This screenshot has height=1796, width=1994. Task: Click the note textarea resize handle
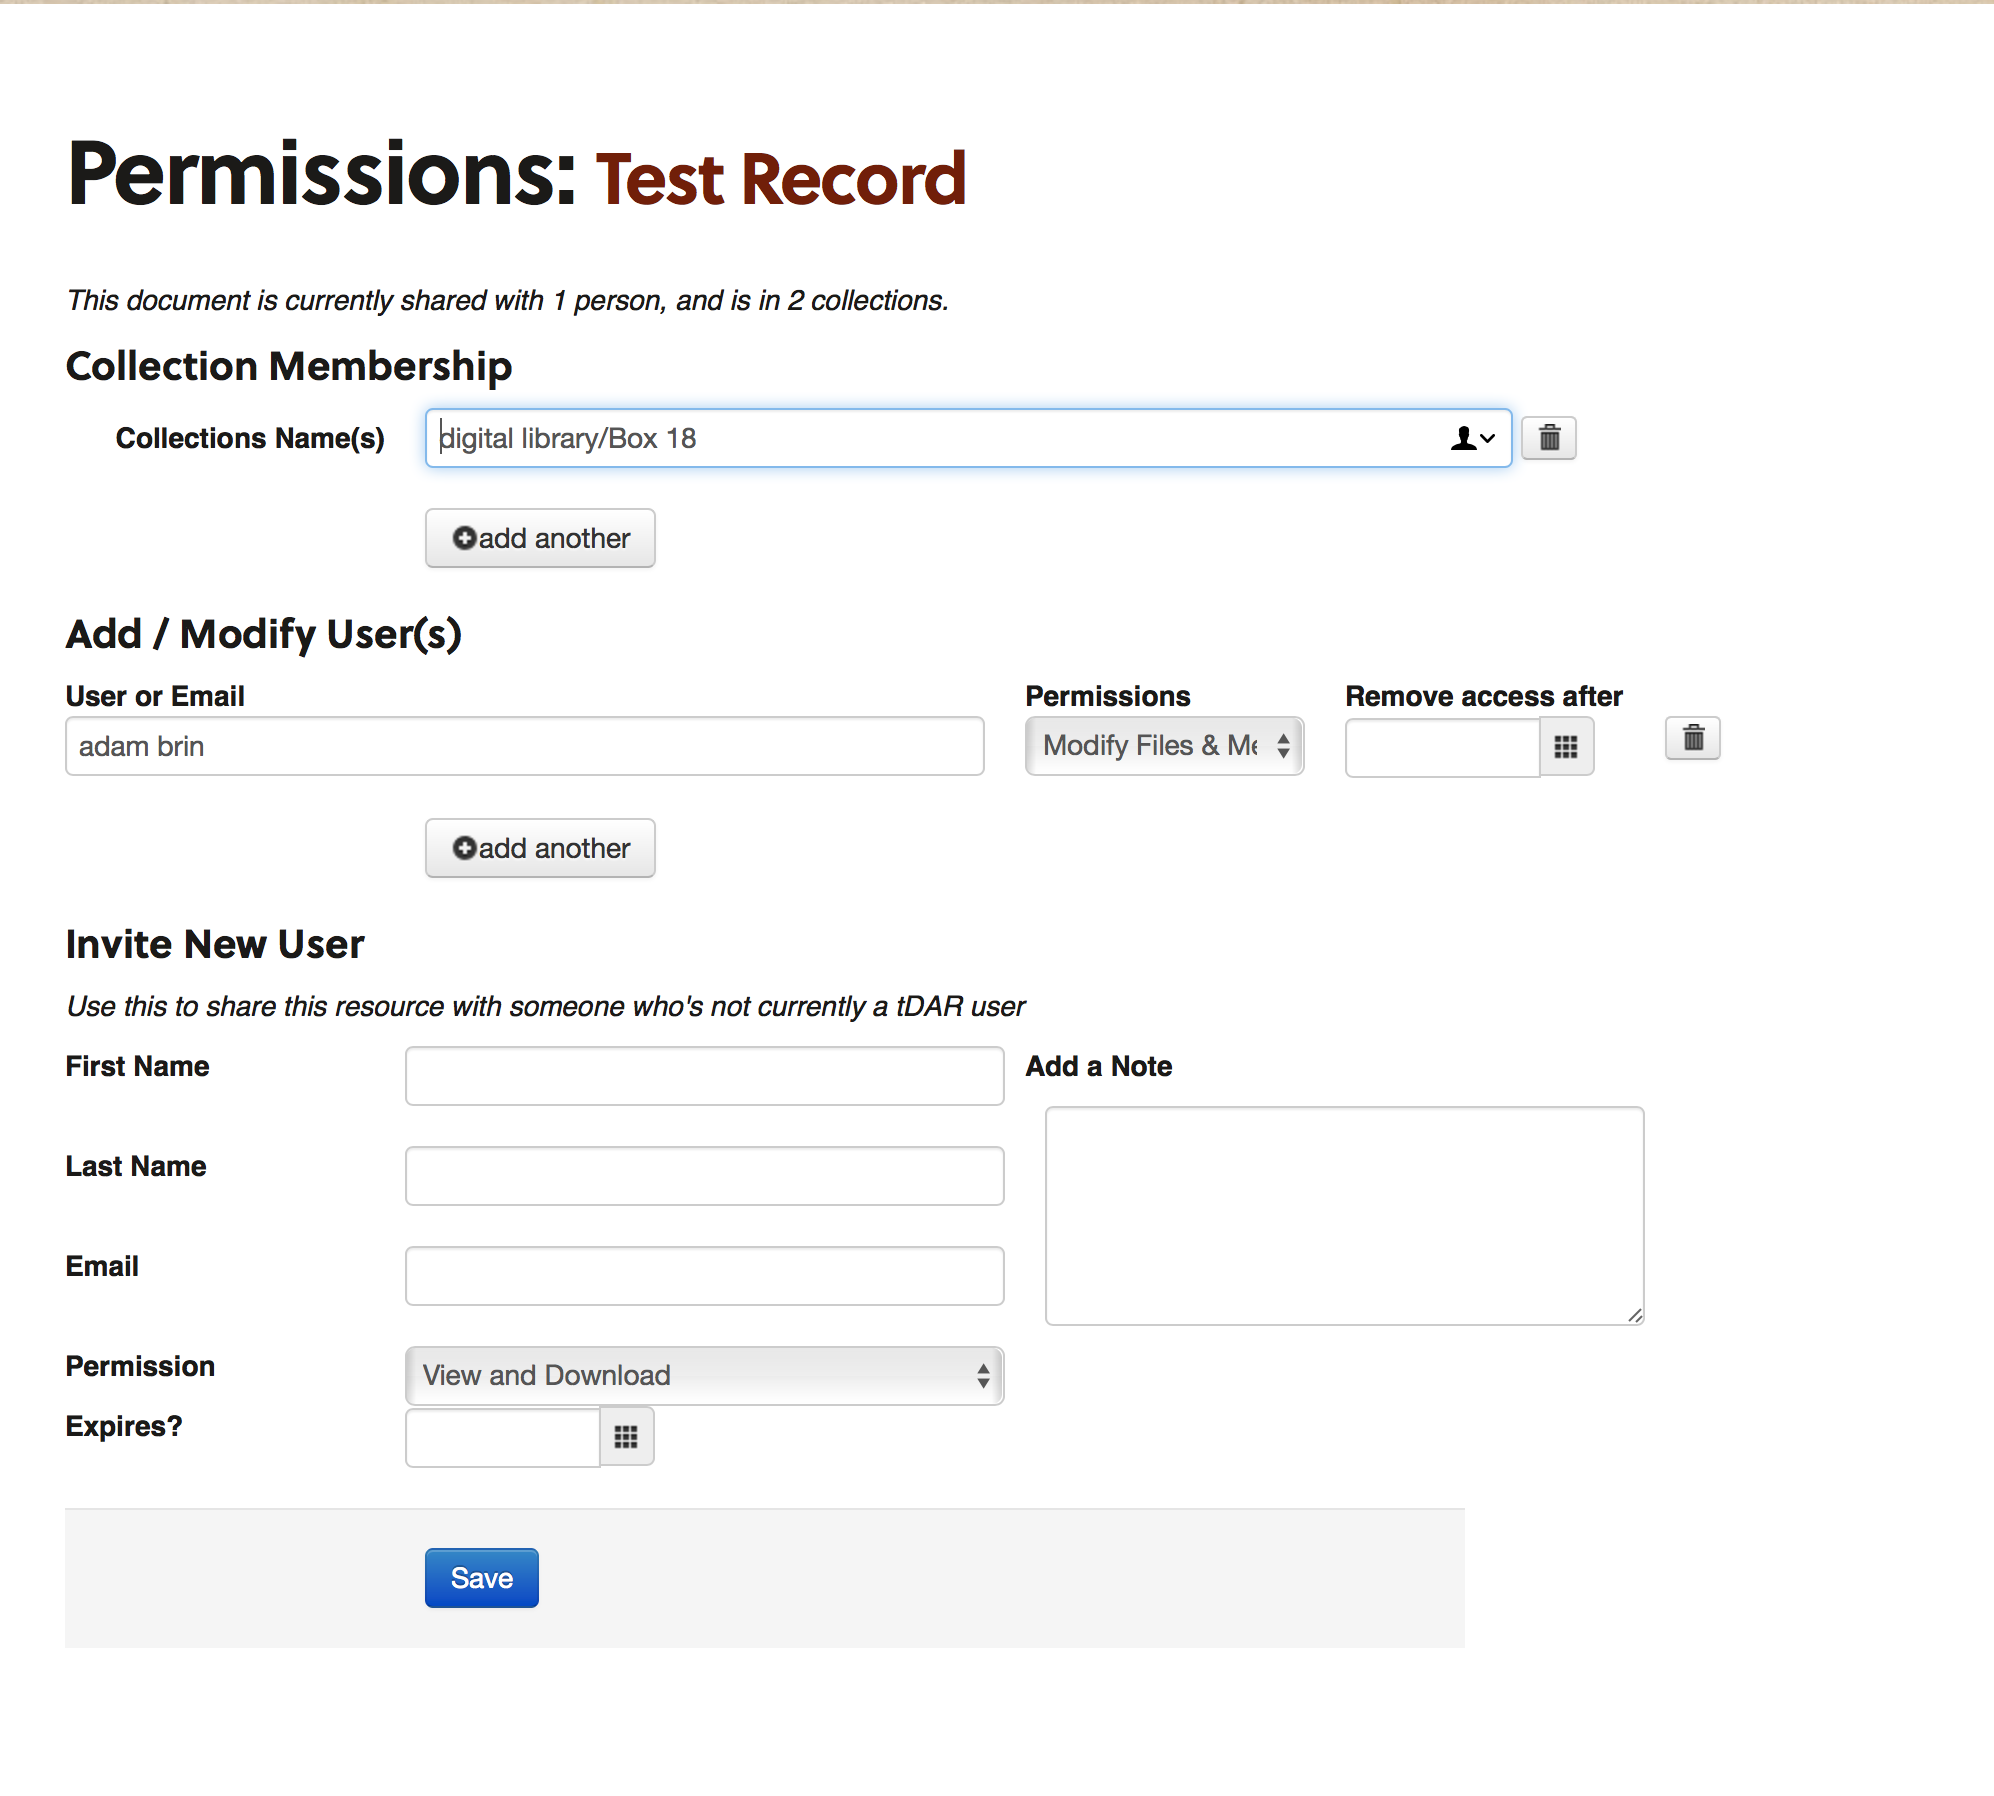tap(1635, 1316)
